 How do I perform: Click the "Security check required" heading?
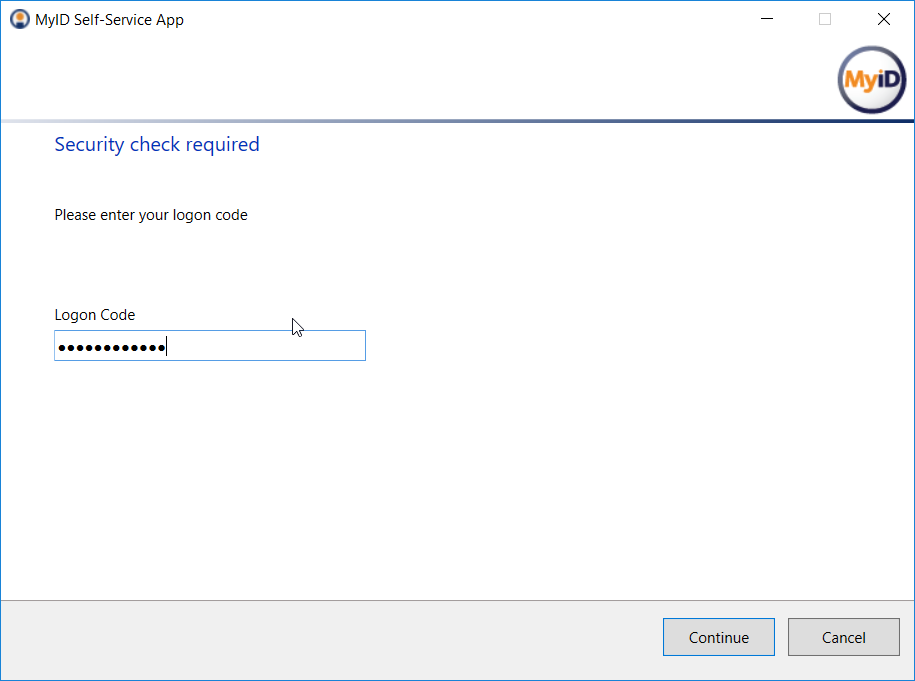tap(157, 144)
